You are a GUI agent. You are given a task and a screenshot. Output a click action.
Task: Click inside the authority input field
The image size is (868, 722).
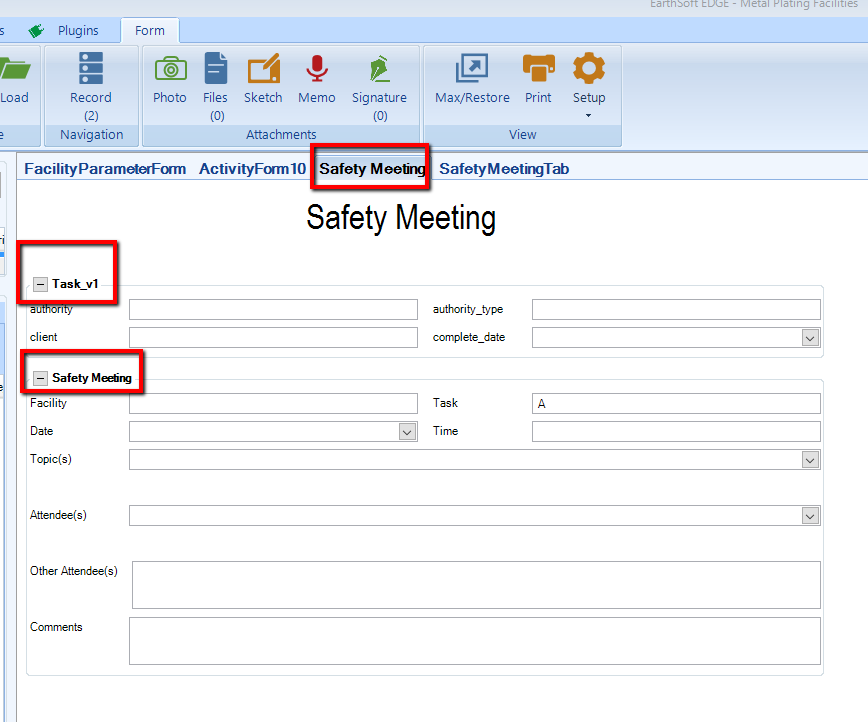point(273,309)
